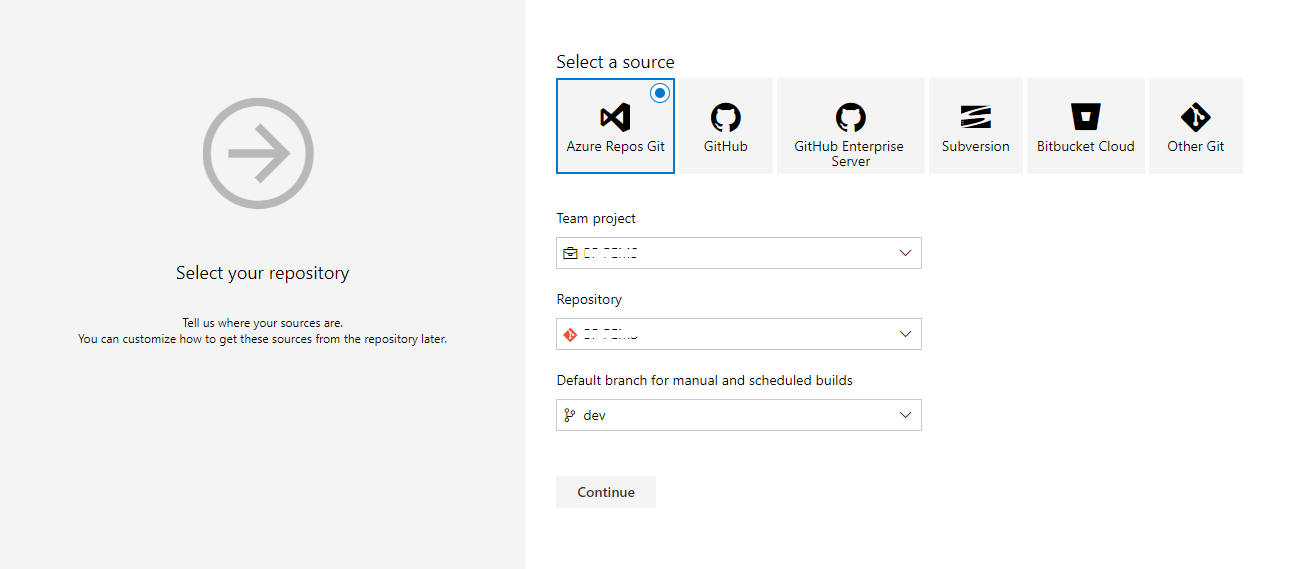Select the Azure Repos Git source tile
1307x569 pixels.
[615, 126]
